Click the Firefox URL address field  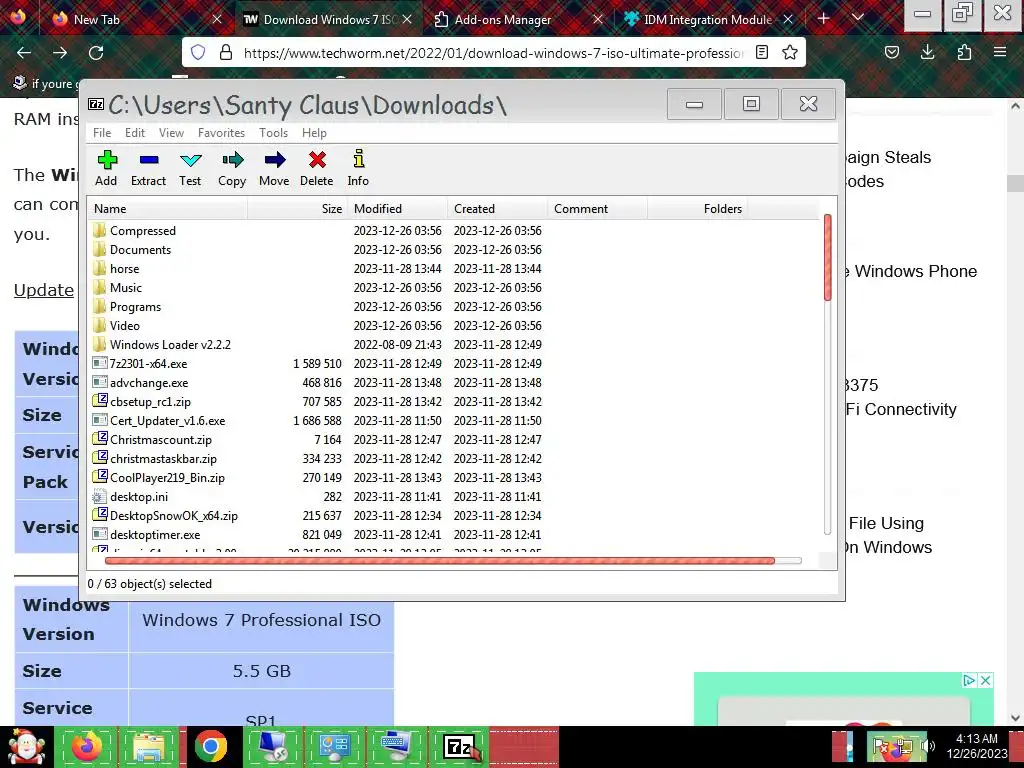[x=493, y=53]
